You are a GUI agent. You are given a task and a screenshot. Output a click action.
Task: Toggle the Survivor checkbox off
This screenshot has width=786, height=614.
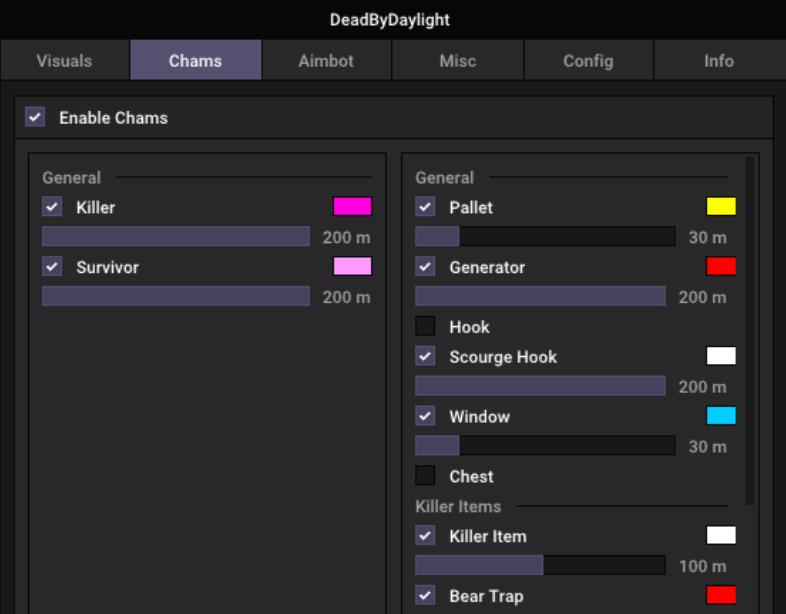tap(52, 267)
